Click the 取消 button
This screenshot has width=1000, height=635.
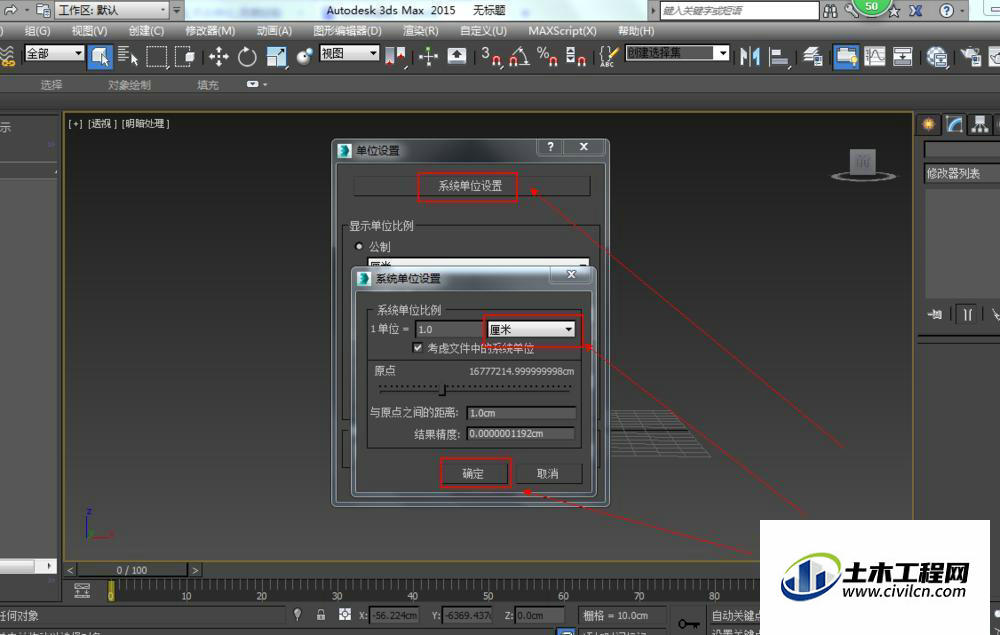click(x=547, y=473)
